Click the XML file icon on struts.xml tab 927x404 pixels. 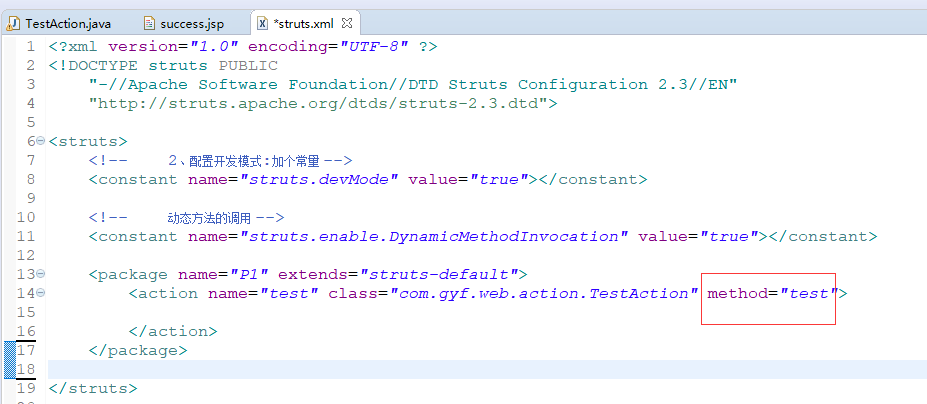point(262,24)
